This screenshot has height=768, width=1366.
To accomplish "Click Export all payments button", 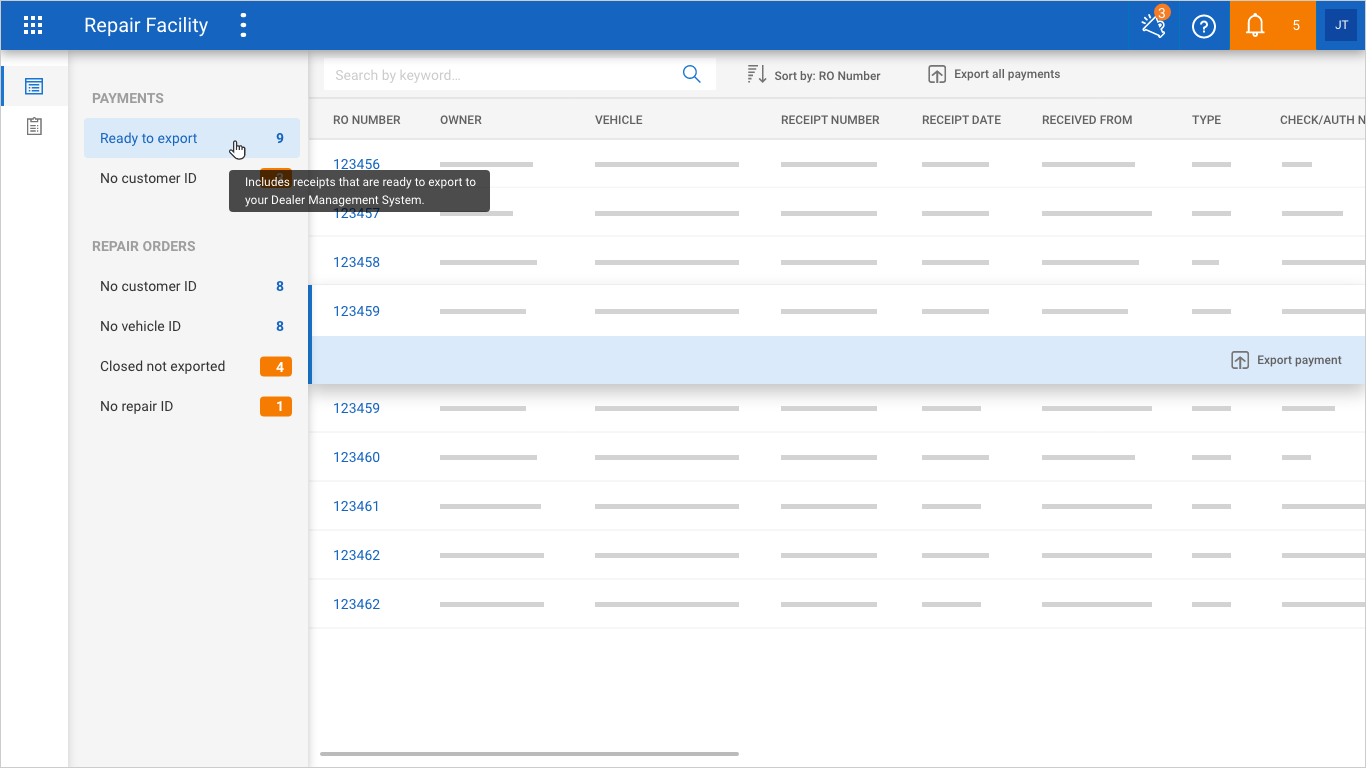I will point(994,75).
